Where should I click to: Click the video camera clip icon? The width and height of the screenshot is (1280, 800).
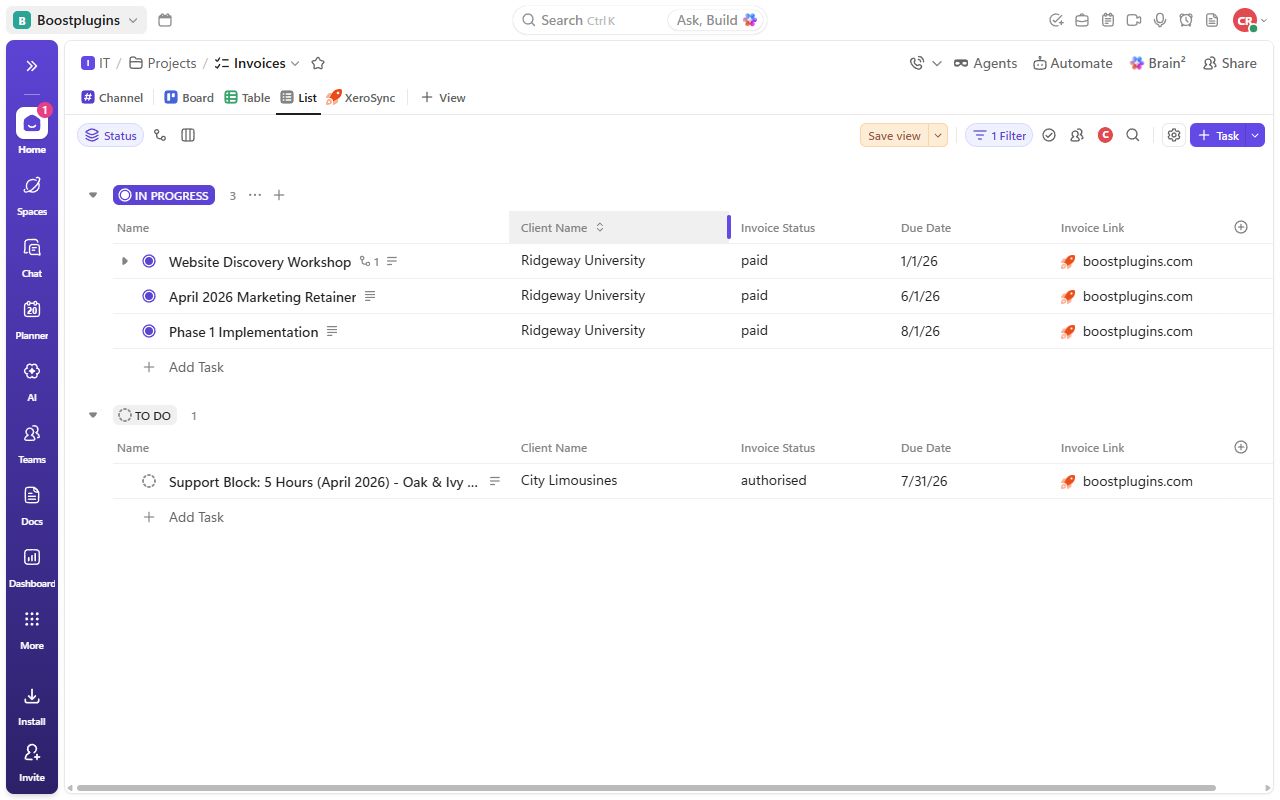tap(1134, 20)
